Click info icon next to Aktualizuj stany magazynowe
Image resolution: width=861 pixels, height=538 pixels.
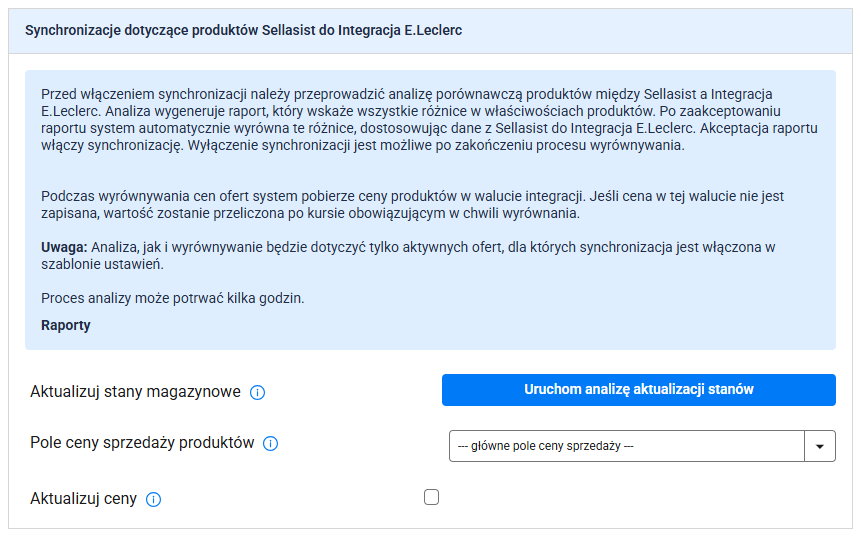pos(257,392)
